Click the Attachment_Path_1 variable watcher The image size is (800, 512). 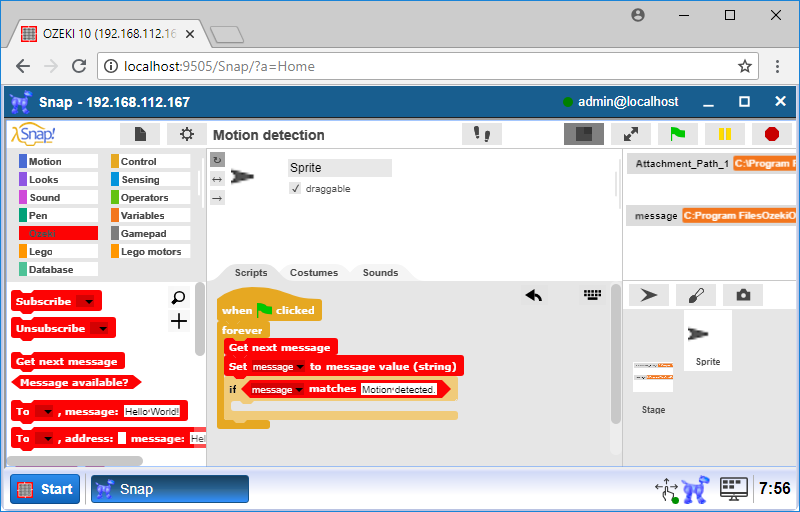712,164
